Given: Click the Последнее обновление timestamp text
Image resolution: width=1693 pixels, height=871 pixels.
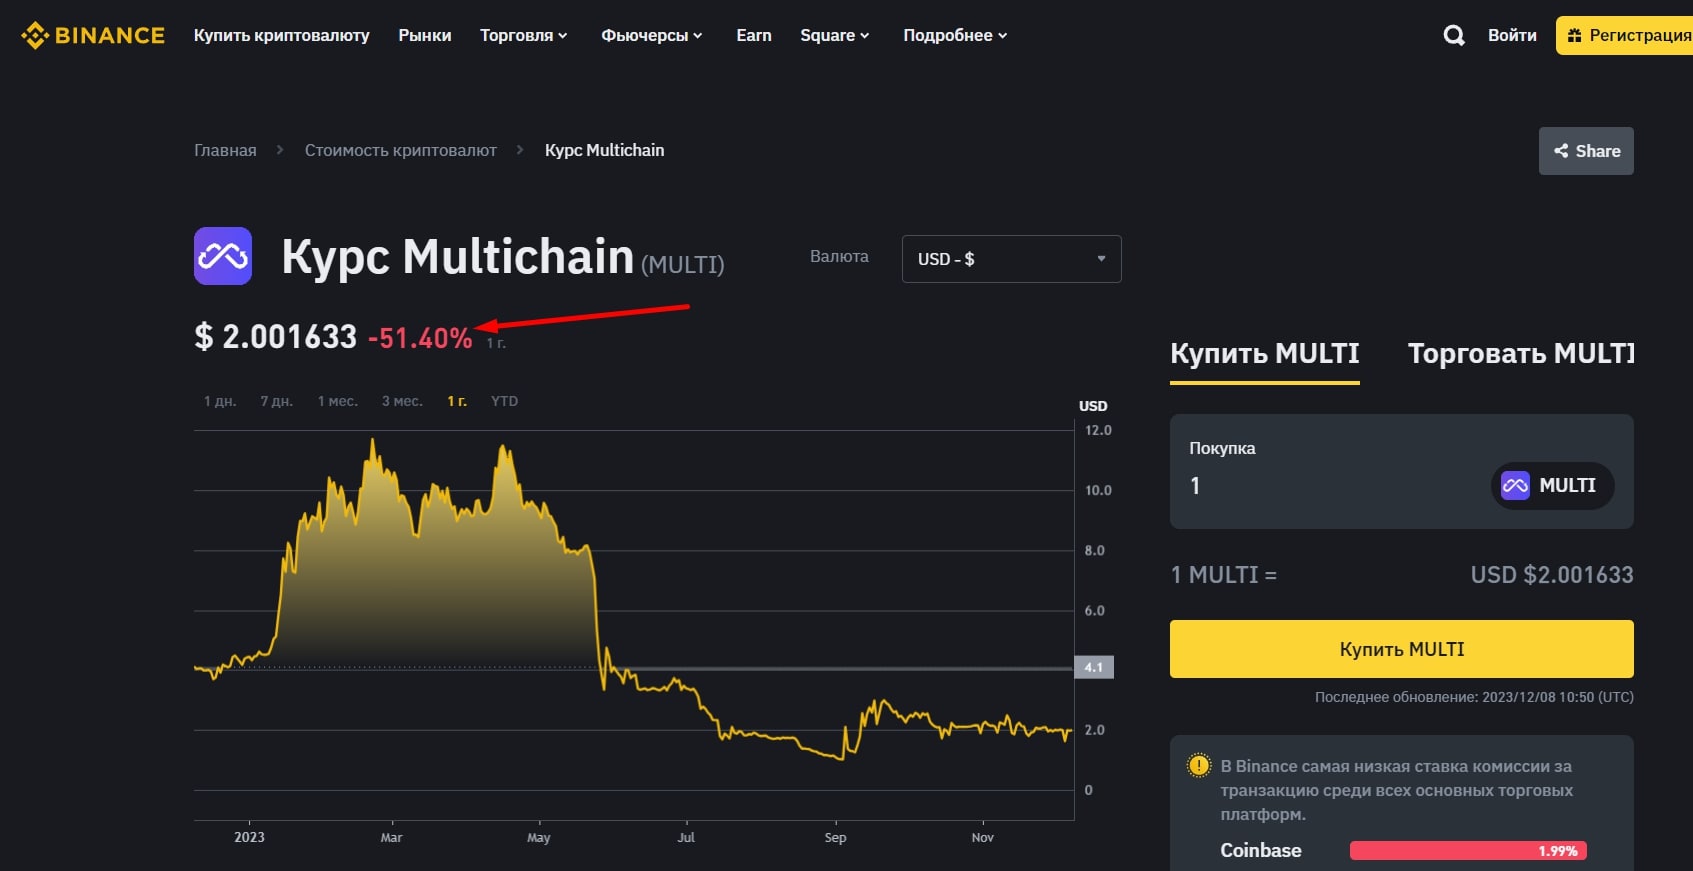Looking at the screenshot, I should point(1474,697).
